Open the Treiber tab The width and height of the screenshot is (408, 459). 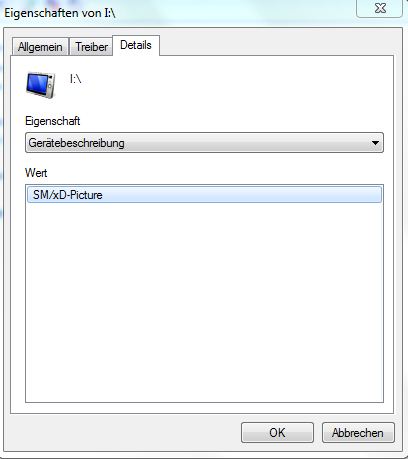pos(91,47)
